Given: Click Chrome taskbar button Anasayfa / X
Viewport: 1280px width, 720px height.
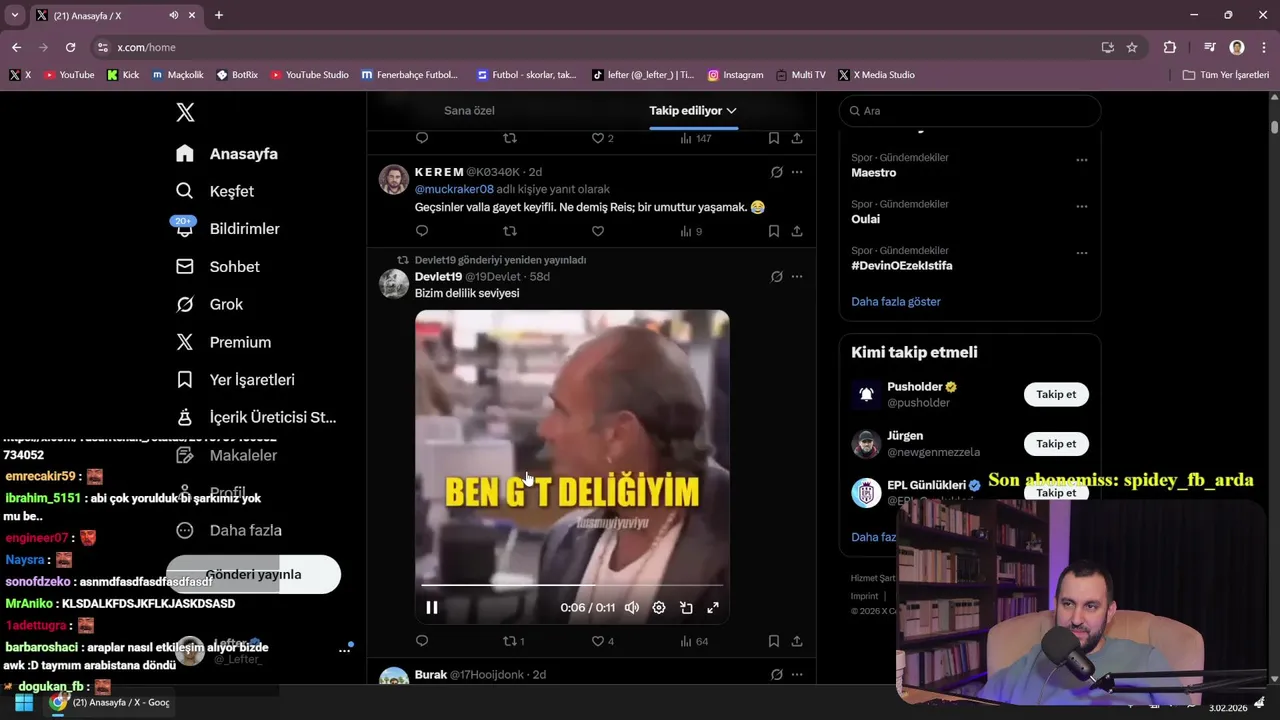Looking at the screenshot, I should pos(110,702).
